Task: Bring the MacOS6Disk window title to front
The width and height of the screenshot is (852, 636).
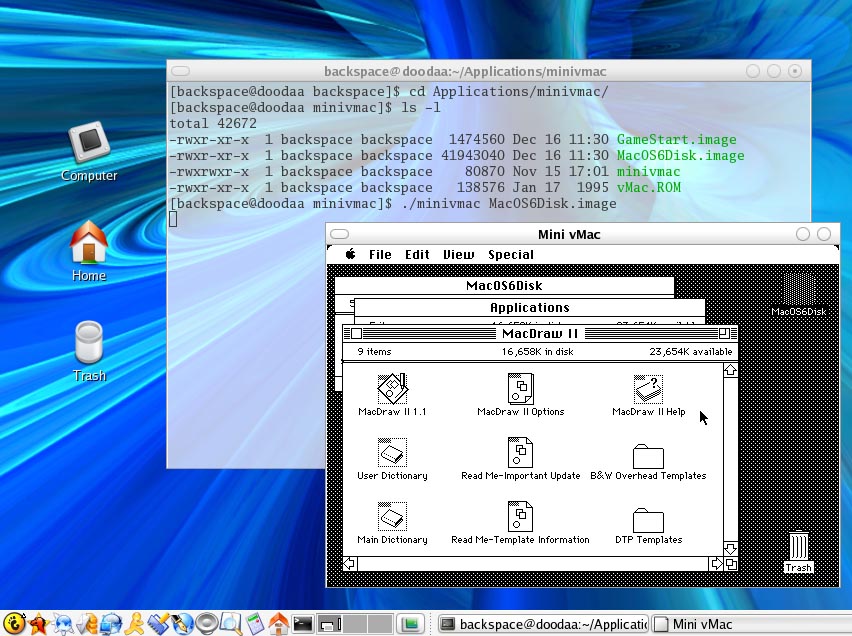Action: coord(504,285)
